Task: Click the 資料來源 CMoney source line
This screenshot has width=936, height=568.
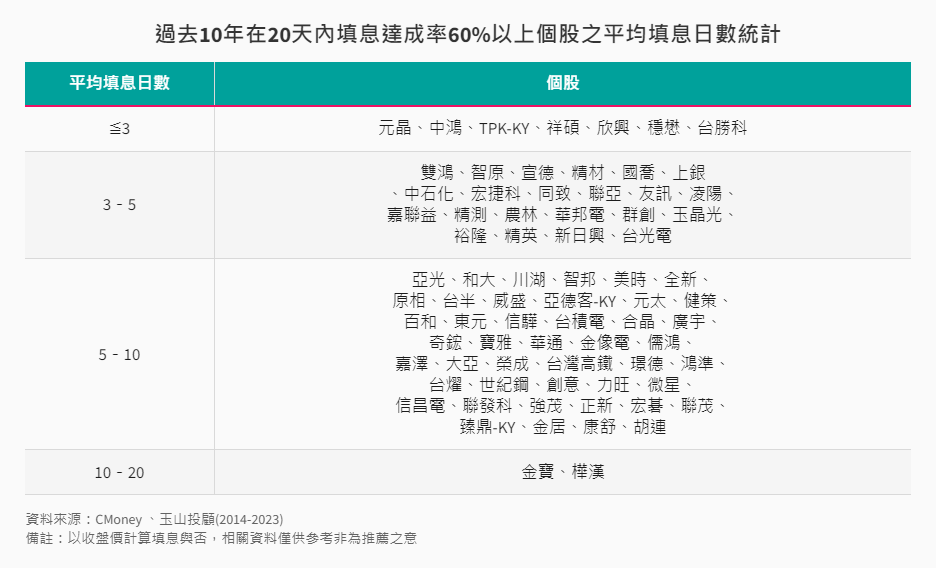Action: (155, 519)
